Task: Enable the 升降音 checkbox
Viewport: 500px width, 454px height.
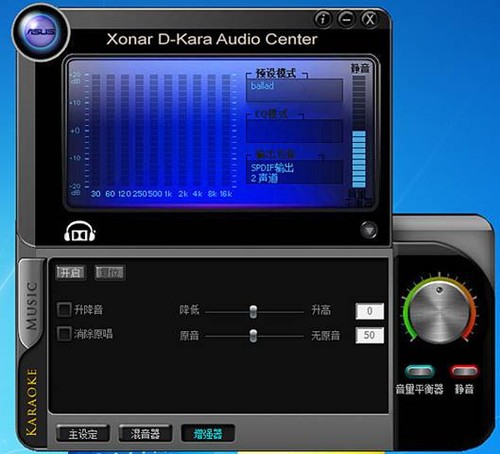Action: [64, 309]
